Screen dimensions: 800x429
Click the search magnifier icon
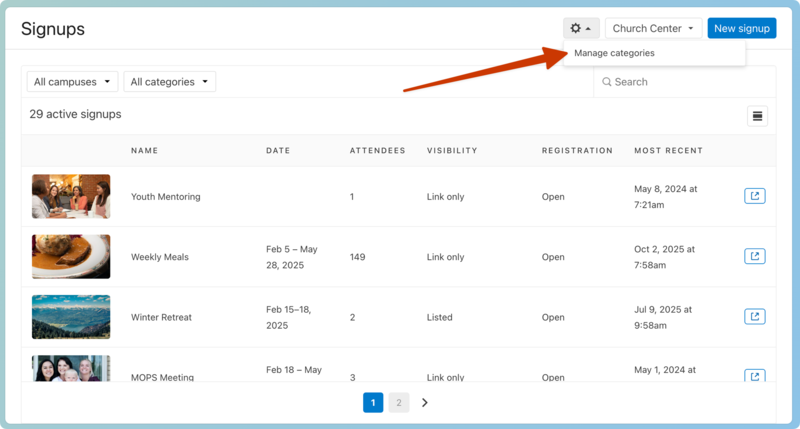[607, 82]
